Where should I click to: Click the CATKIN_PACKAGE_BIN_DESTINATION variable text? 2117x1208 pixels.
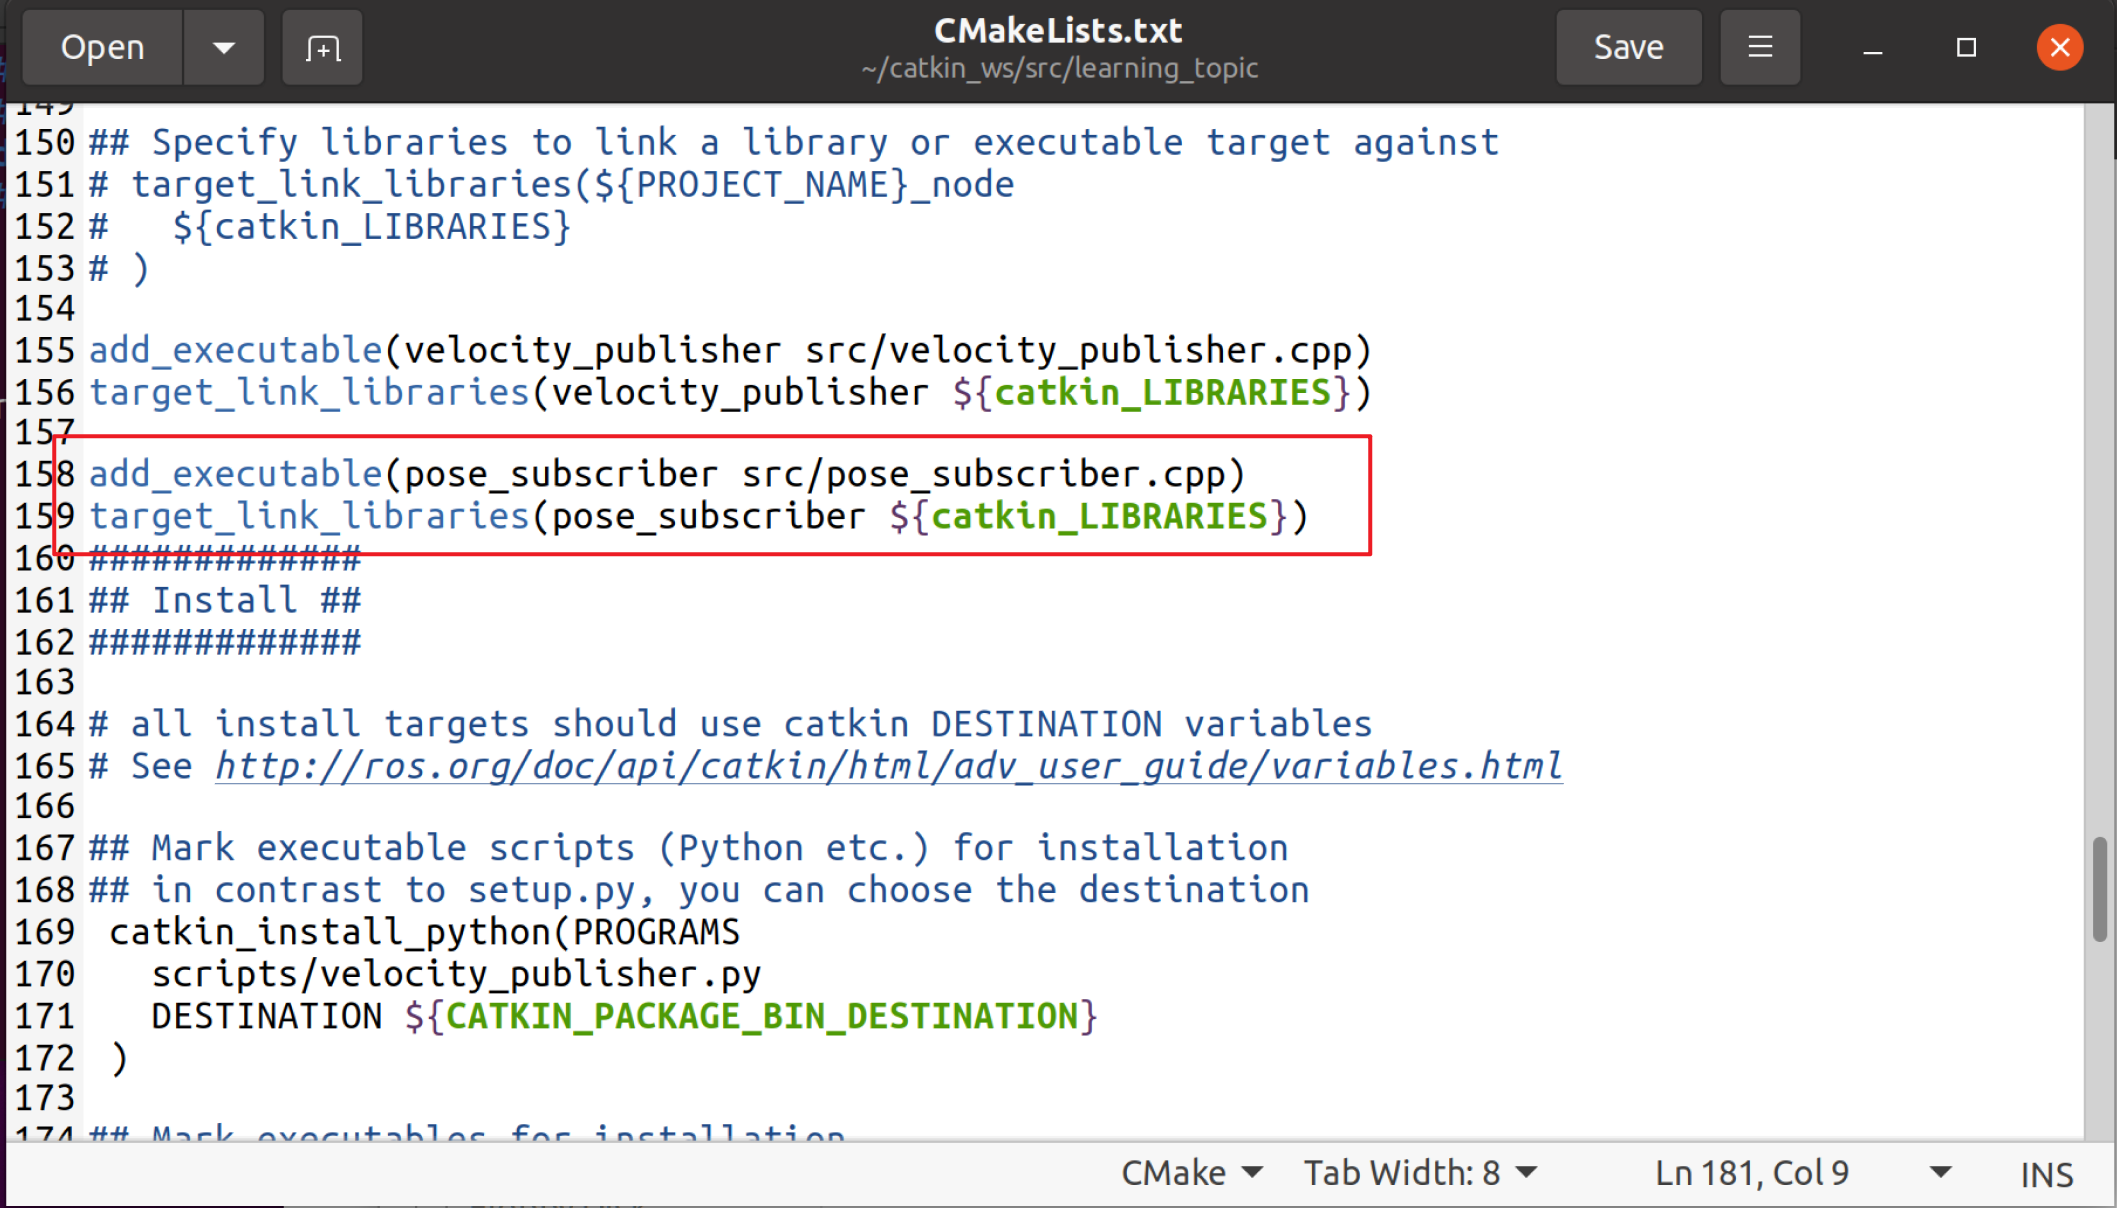click(760, 1016)
